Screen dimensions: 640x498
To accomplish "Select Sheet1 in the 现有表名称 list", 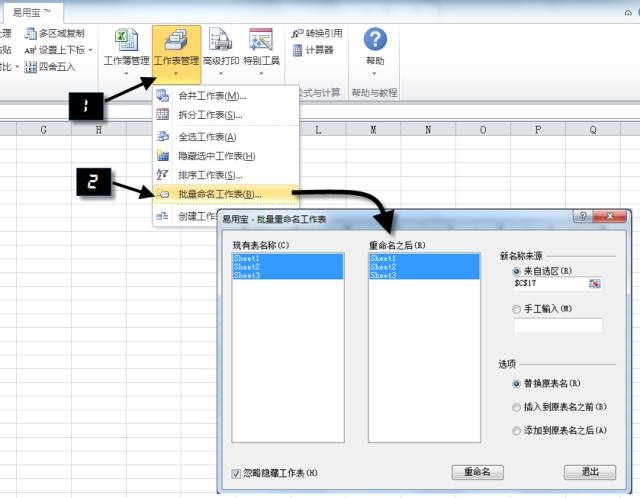I will (288, 258).
